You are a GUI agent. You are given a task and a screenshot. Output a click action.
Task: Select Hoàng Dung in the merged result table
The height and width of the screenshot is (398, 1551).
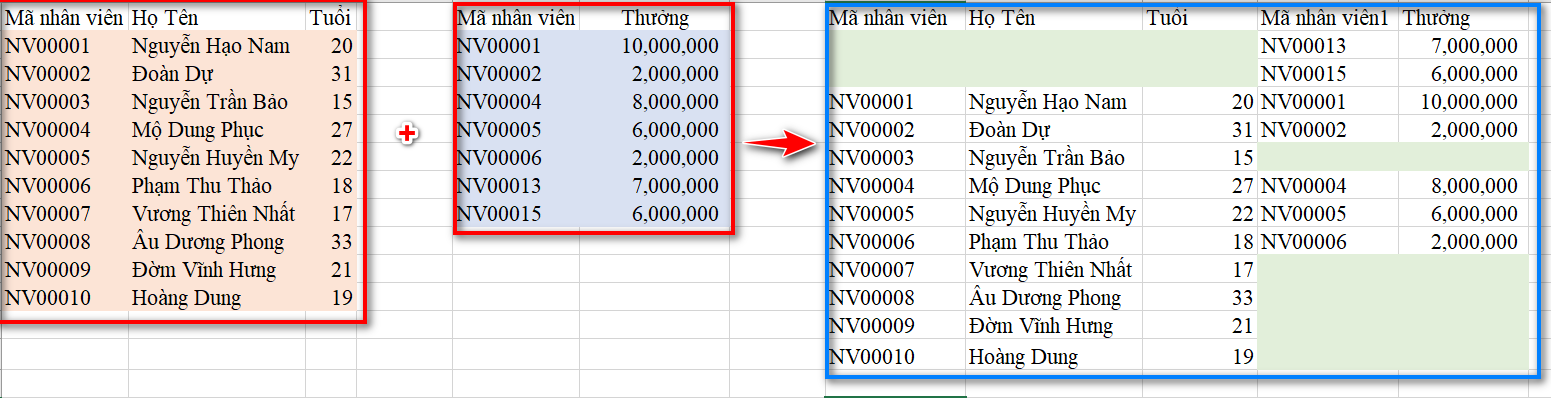point(1024,357)
